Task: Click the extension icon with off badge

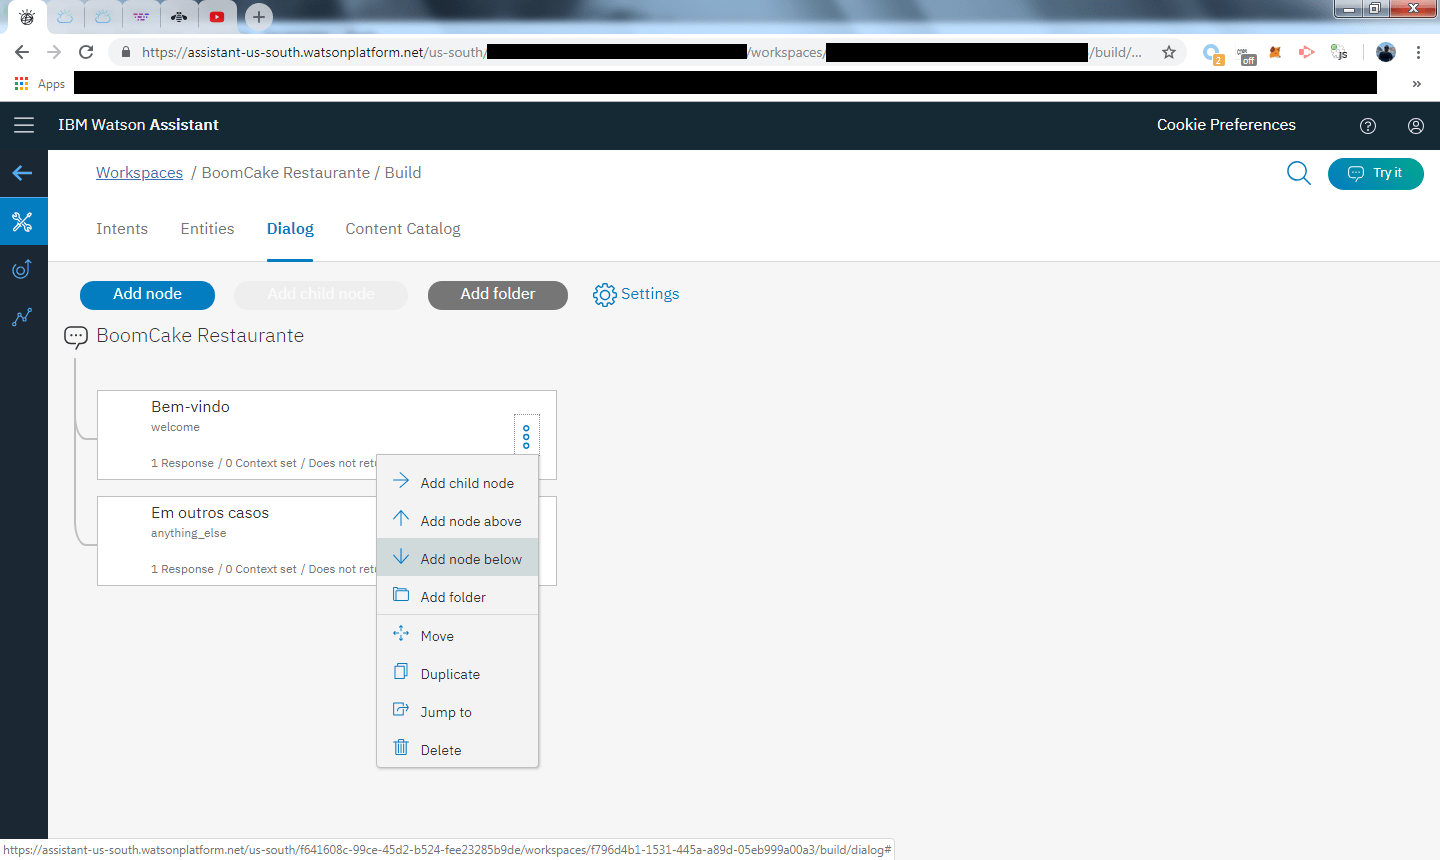Action: [x=1246, y=54]
